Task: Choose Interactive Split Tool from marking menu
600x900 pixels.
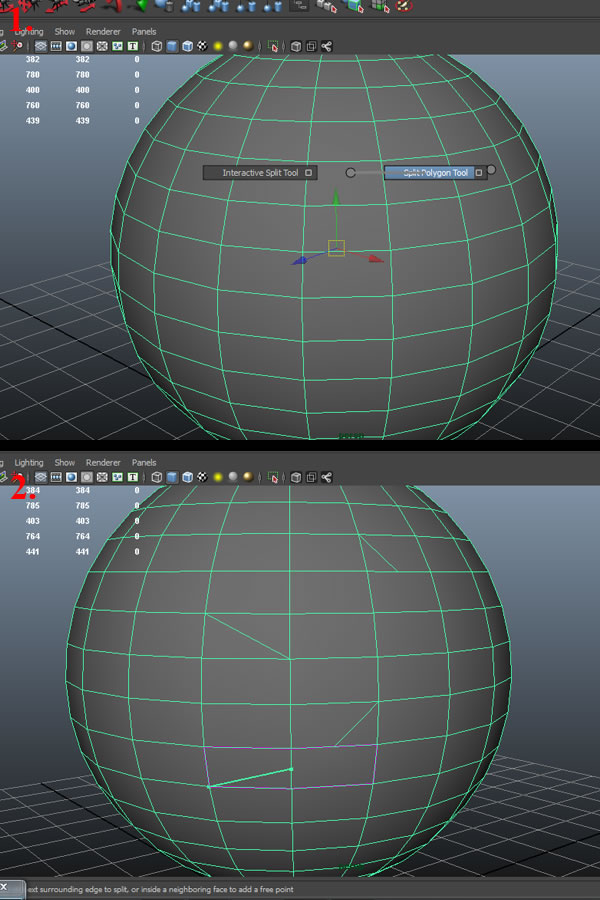Action: [259, 173]
